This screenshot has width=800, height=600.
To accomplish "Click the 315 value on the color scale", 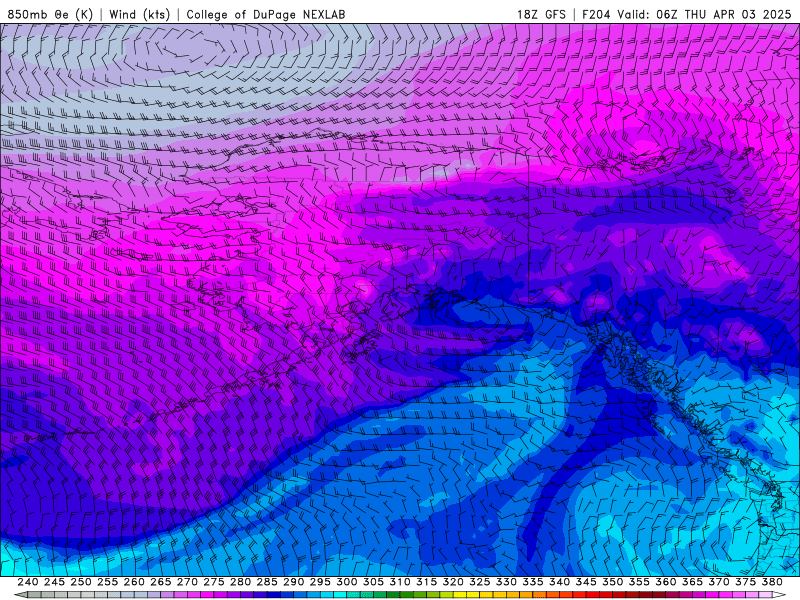I will [427, 582].
